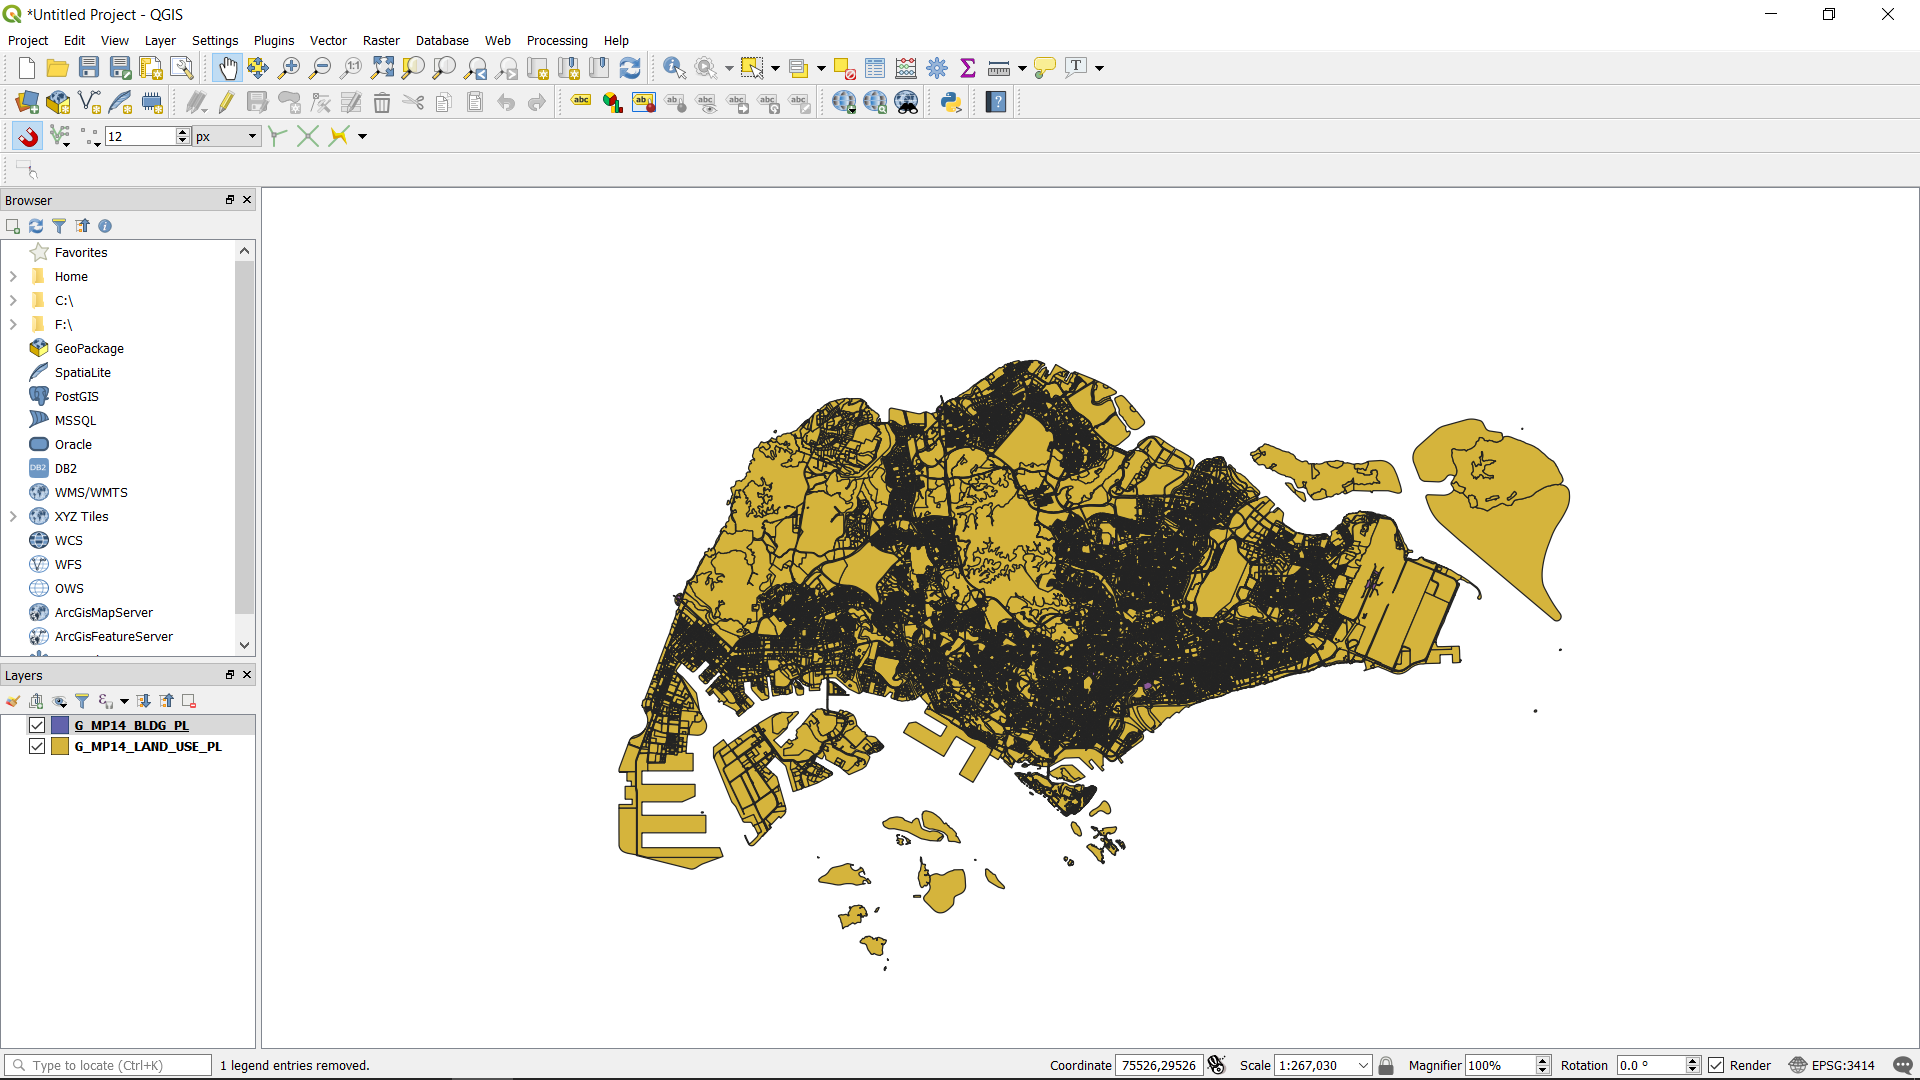
Task: Click the Refresh map icon
Action: [x=630, y=68]
